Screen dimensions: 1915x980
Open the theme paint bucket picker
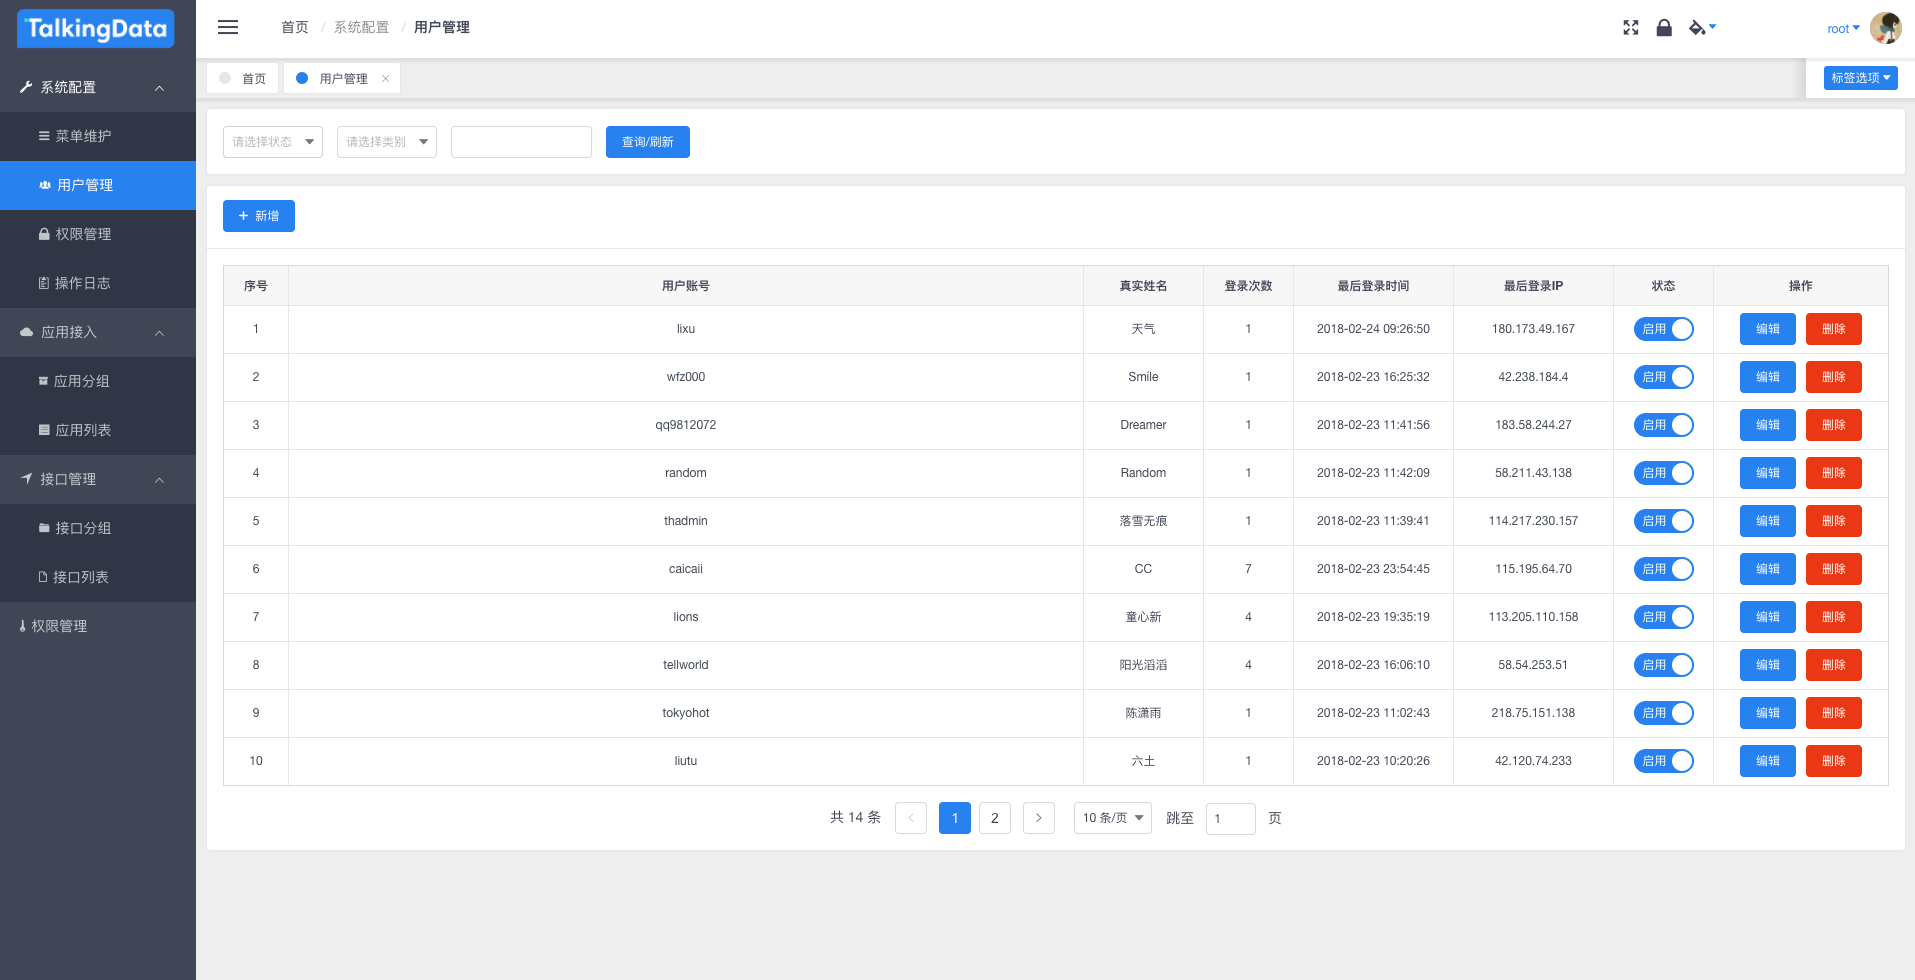[1702, 28]
